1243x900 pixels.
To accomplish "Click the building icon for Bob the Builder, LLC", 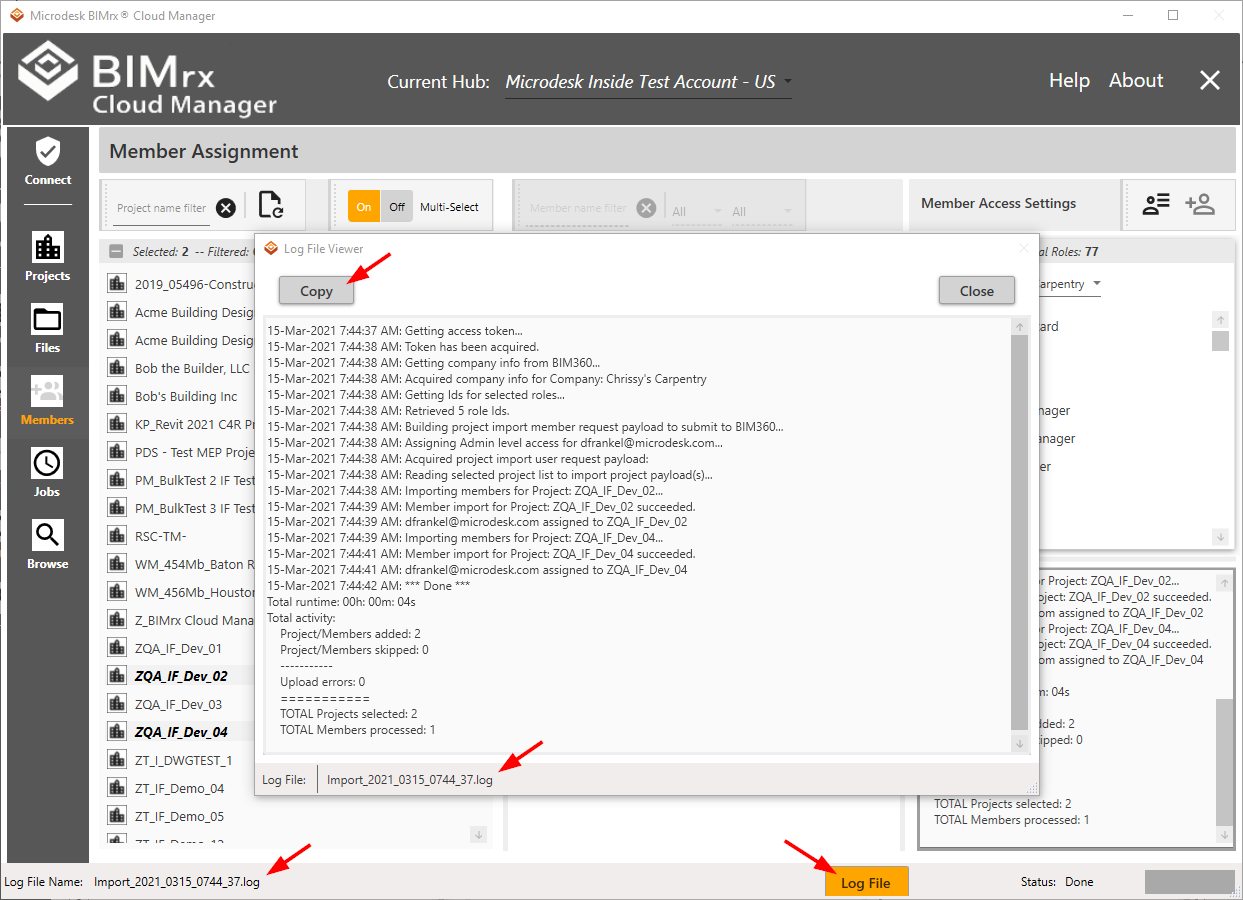I will click(x=117, y=368).
